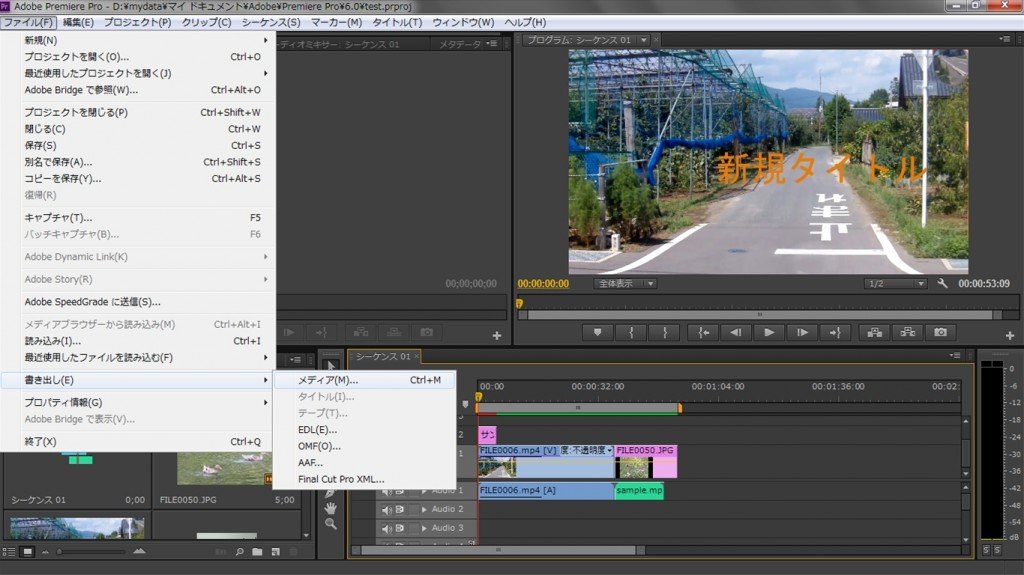Select the Zoom tool in tools panel
The height and width of the screenshot is (575, 1024).
pyautogui.click(x=331, y=524)
